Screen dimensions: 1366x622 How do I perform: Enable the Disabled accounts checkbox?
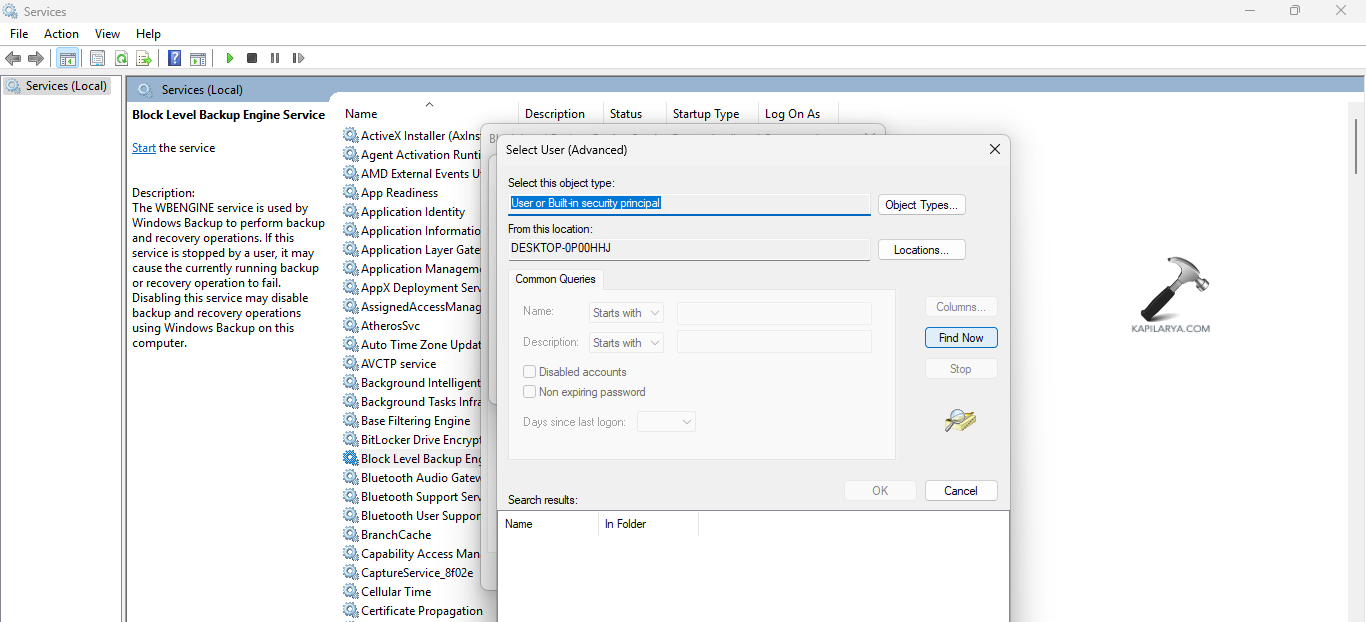click(530, 372)
